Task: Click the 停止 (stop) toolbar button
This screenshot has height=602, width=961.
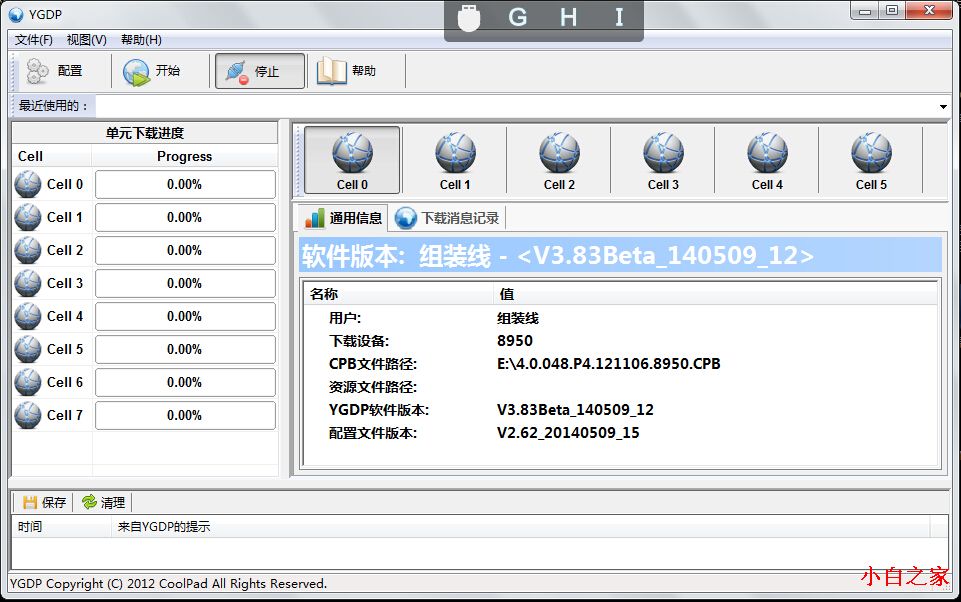Action: [x=259, y=71]
